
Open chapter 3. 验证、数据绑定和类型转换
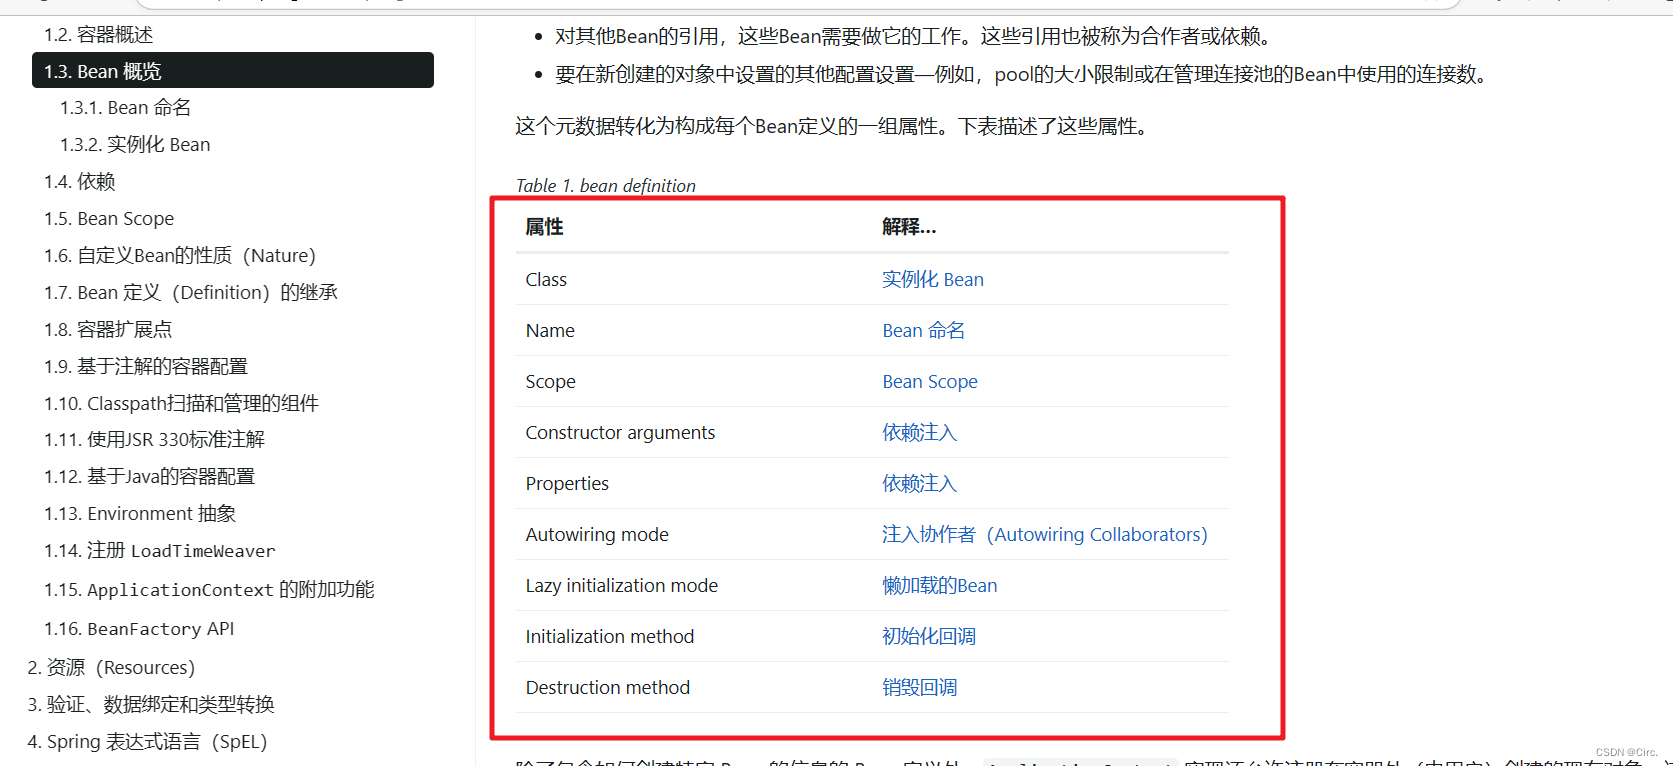click(151, 705)
